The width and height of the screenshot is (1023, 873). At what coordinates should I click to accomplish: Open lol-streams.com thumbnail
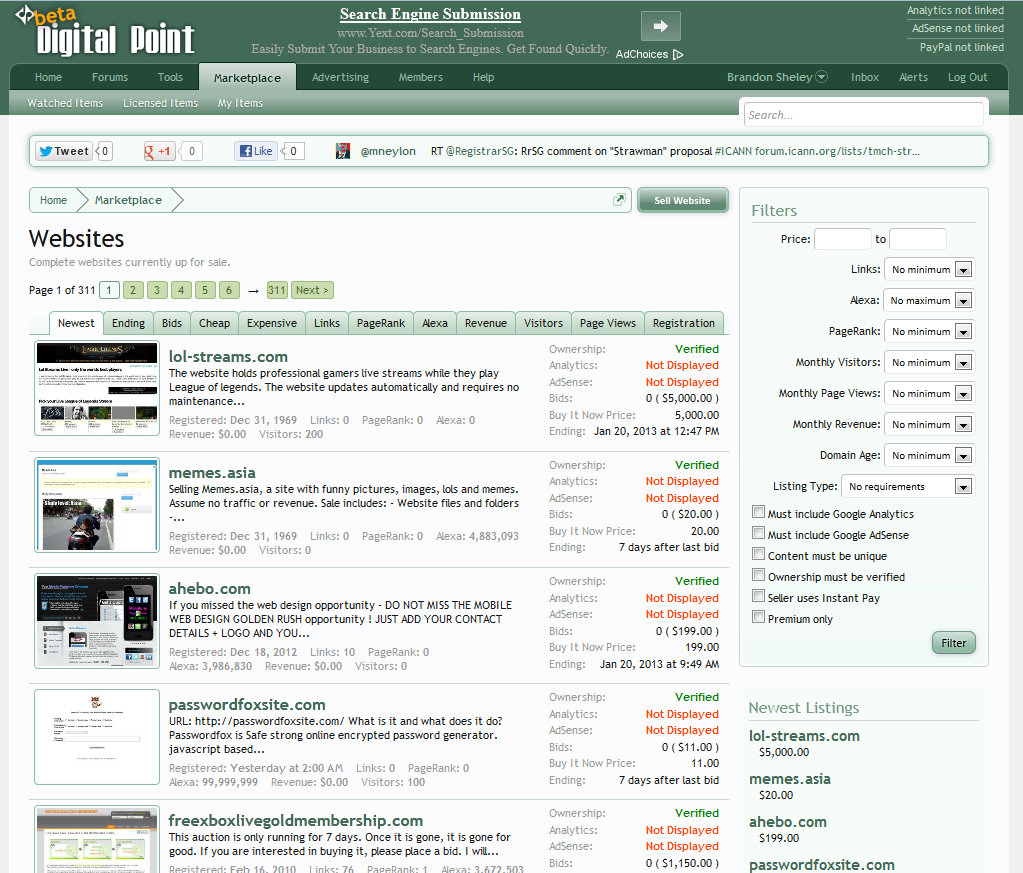pyautogui.click(x=97, y=388)
